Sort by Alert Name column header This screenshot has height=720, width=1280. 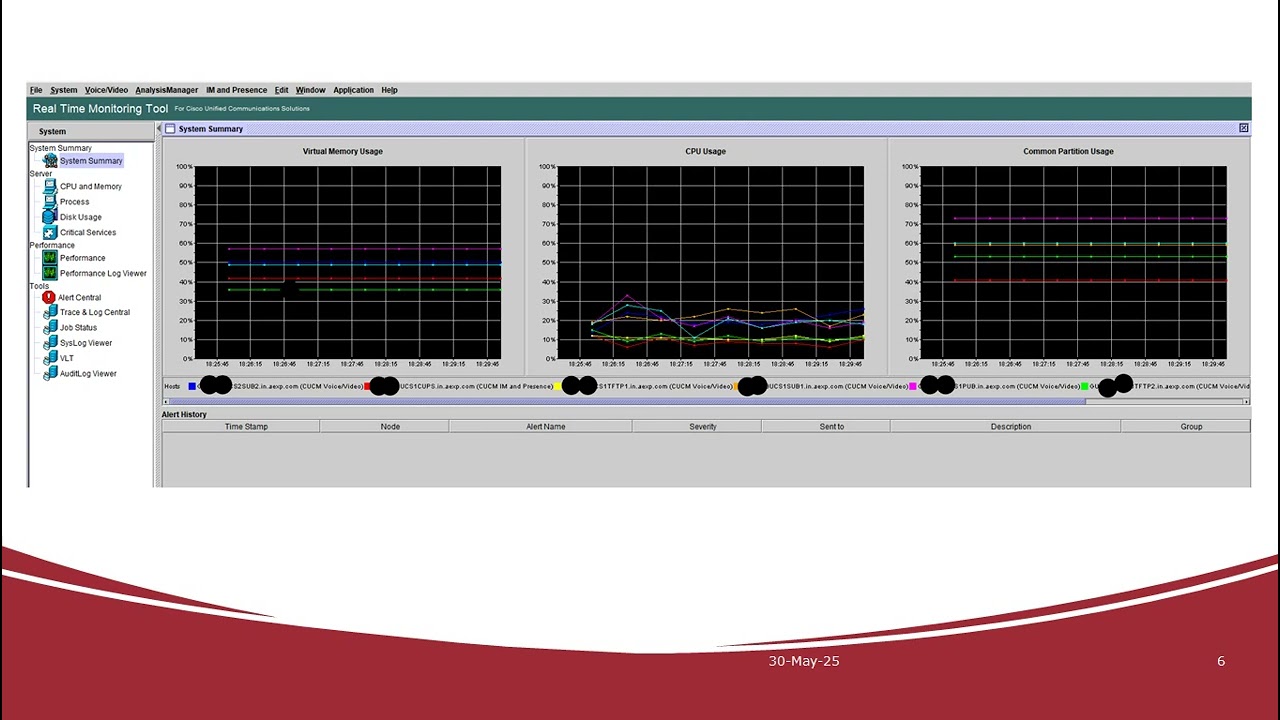[541, 426]
